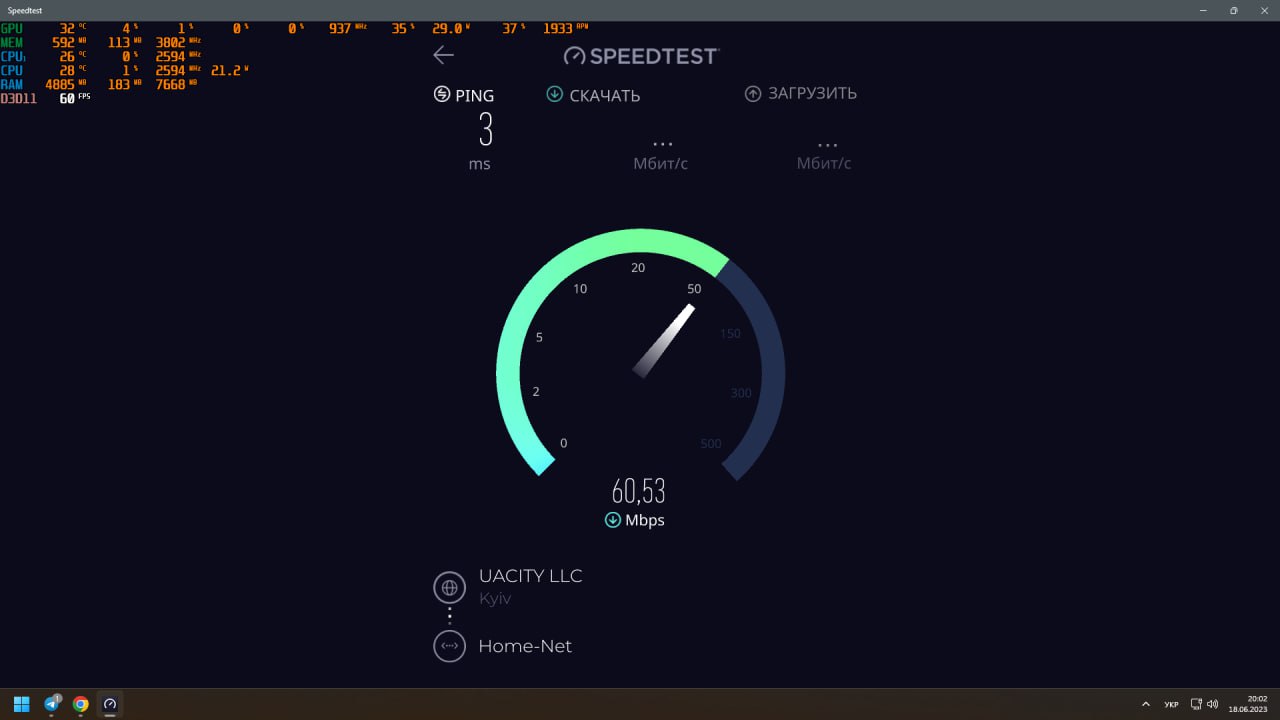Screen dimensions: 1280x720
Task: Click the D3D11 overlay label
Action: point(18,99)
